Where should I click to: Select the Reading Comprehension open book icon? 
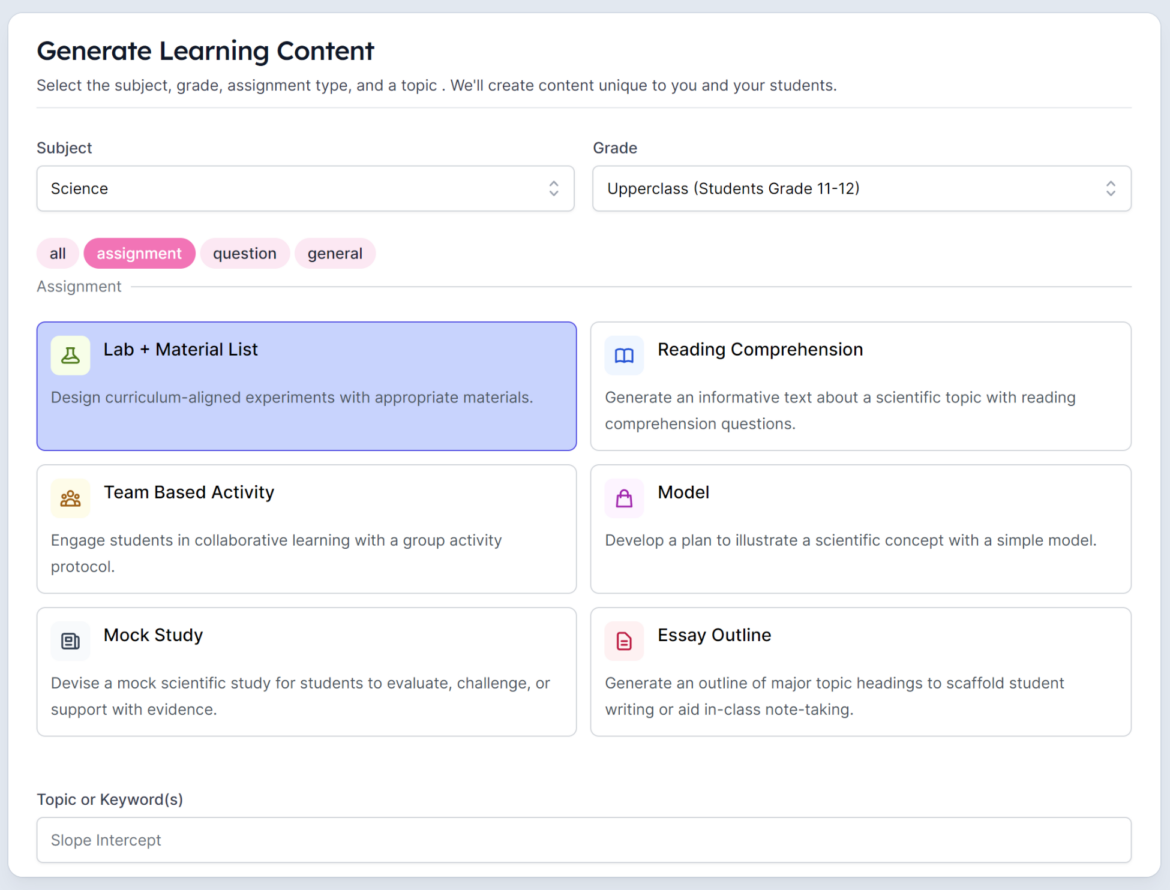(624, 355)
